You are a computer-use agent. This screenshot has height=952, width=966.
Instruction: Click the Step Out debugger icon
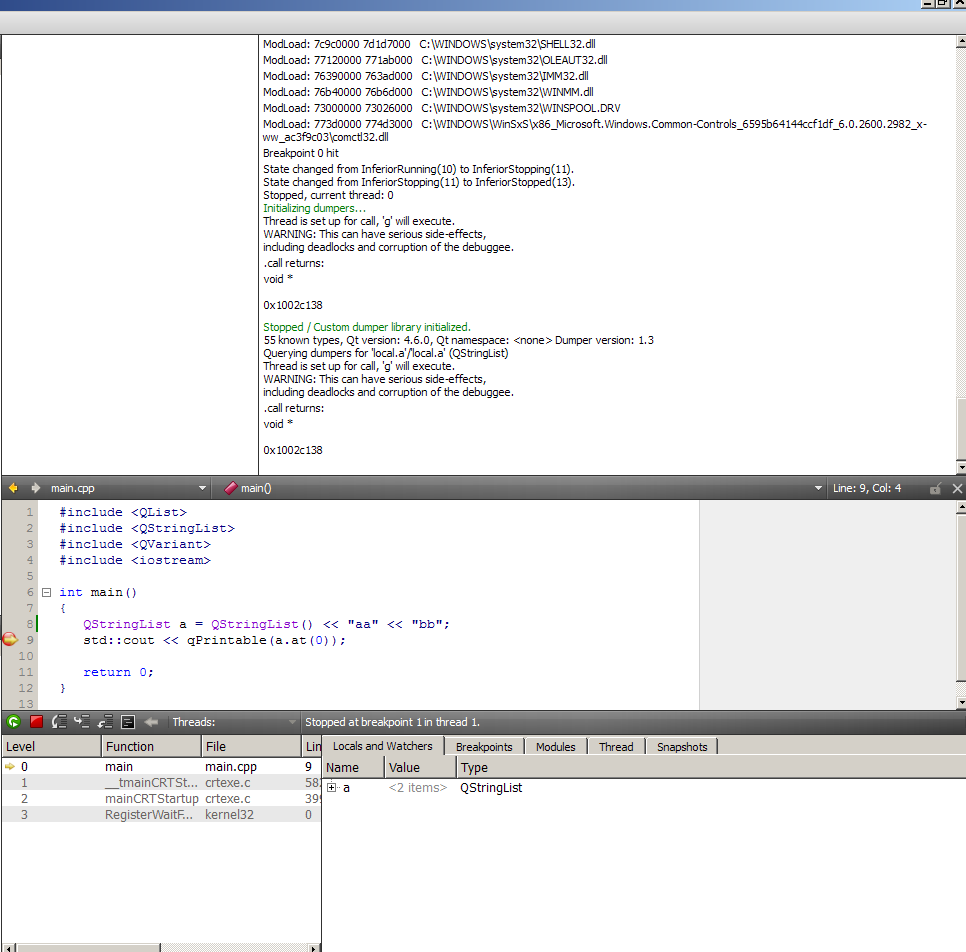(105, 722)
